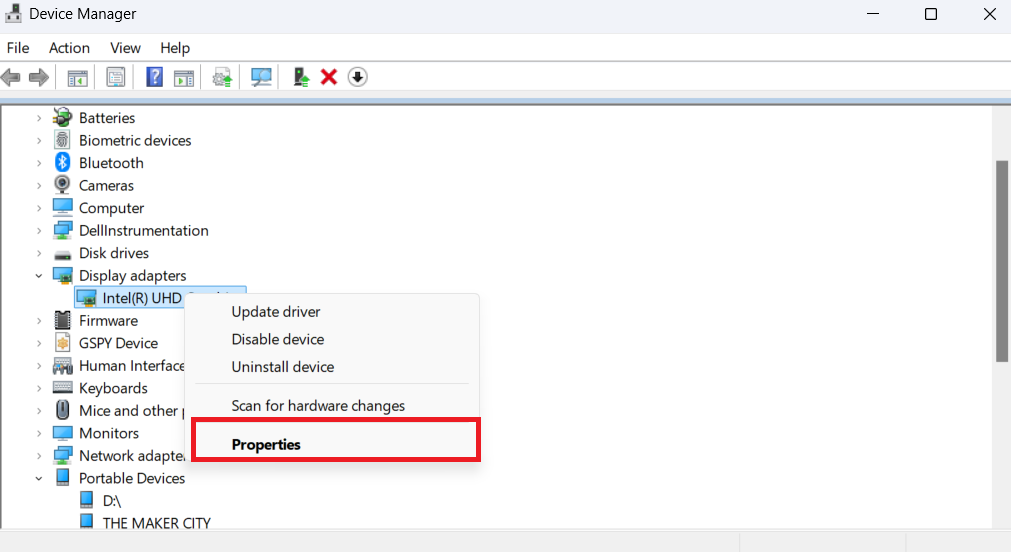Select the GSPY Device label
The width and height of the screenshot is (1011, 552).
118,343
